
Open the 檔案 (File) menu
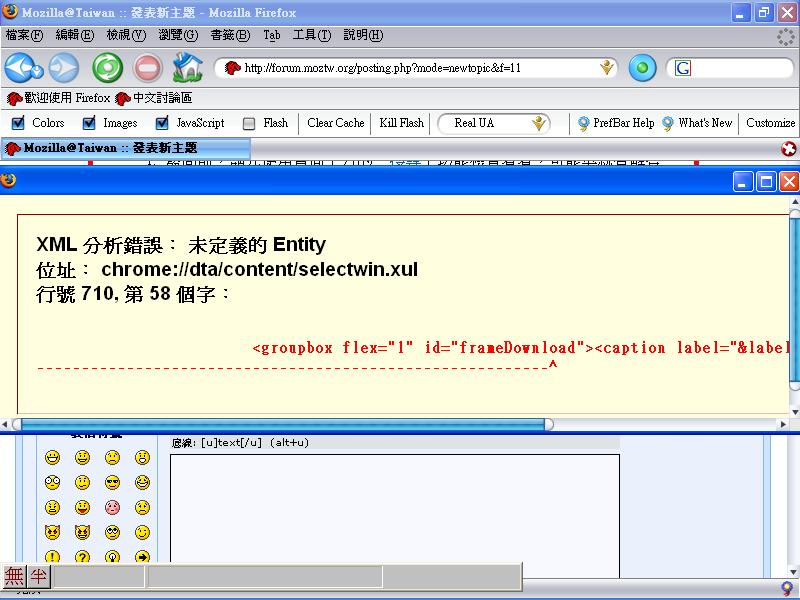(x=24, y=35)
